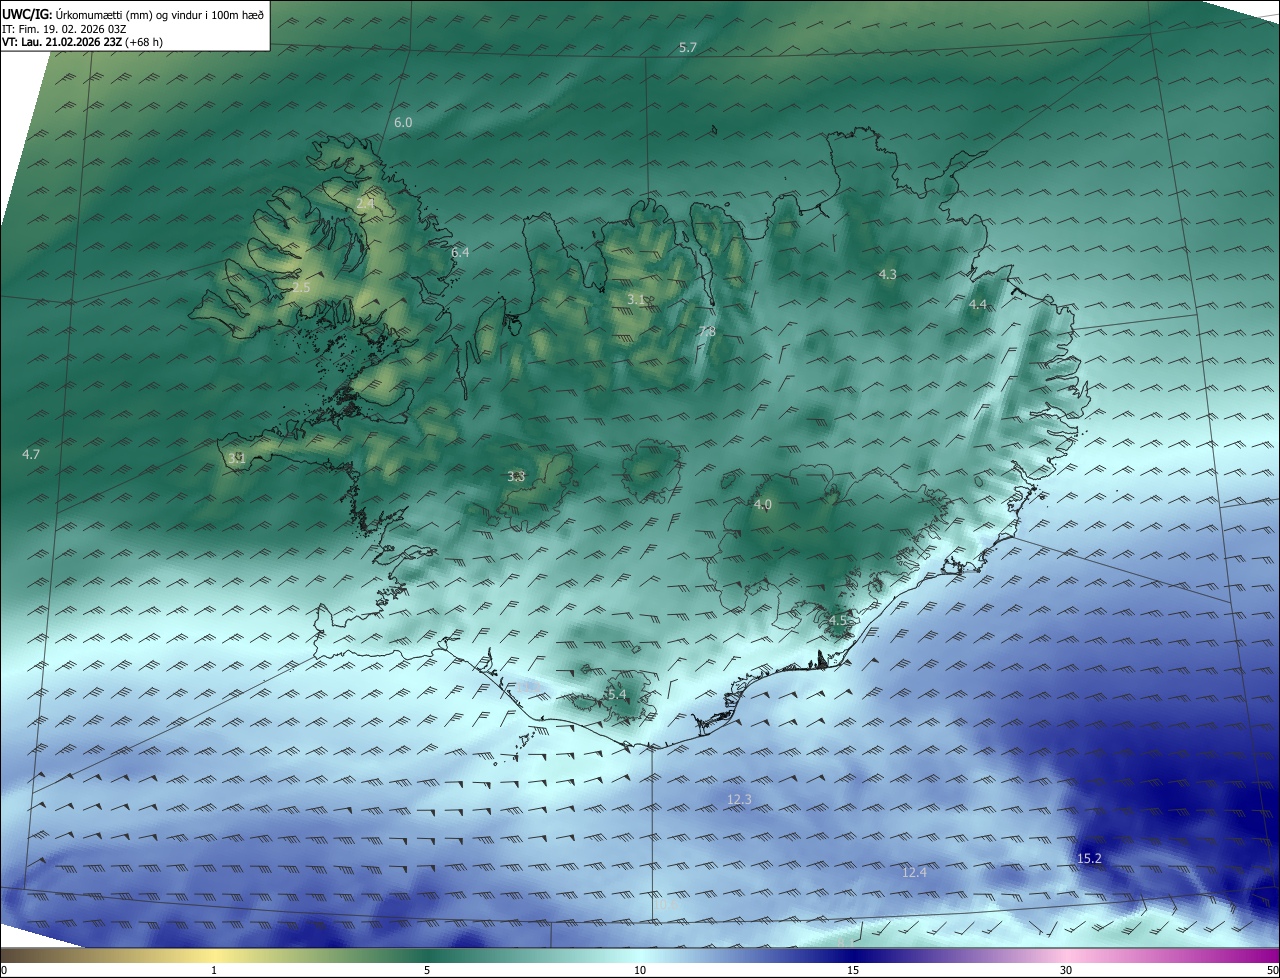Click the faint 10.6 value label
The width and height of the screenshot is (1280, 978).
coord(666,904)
